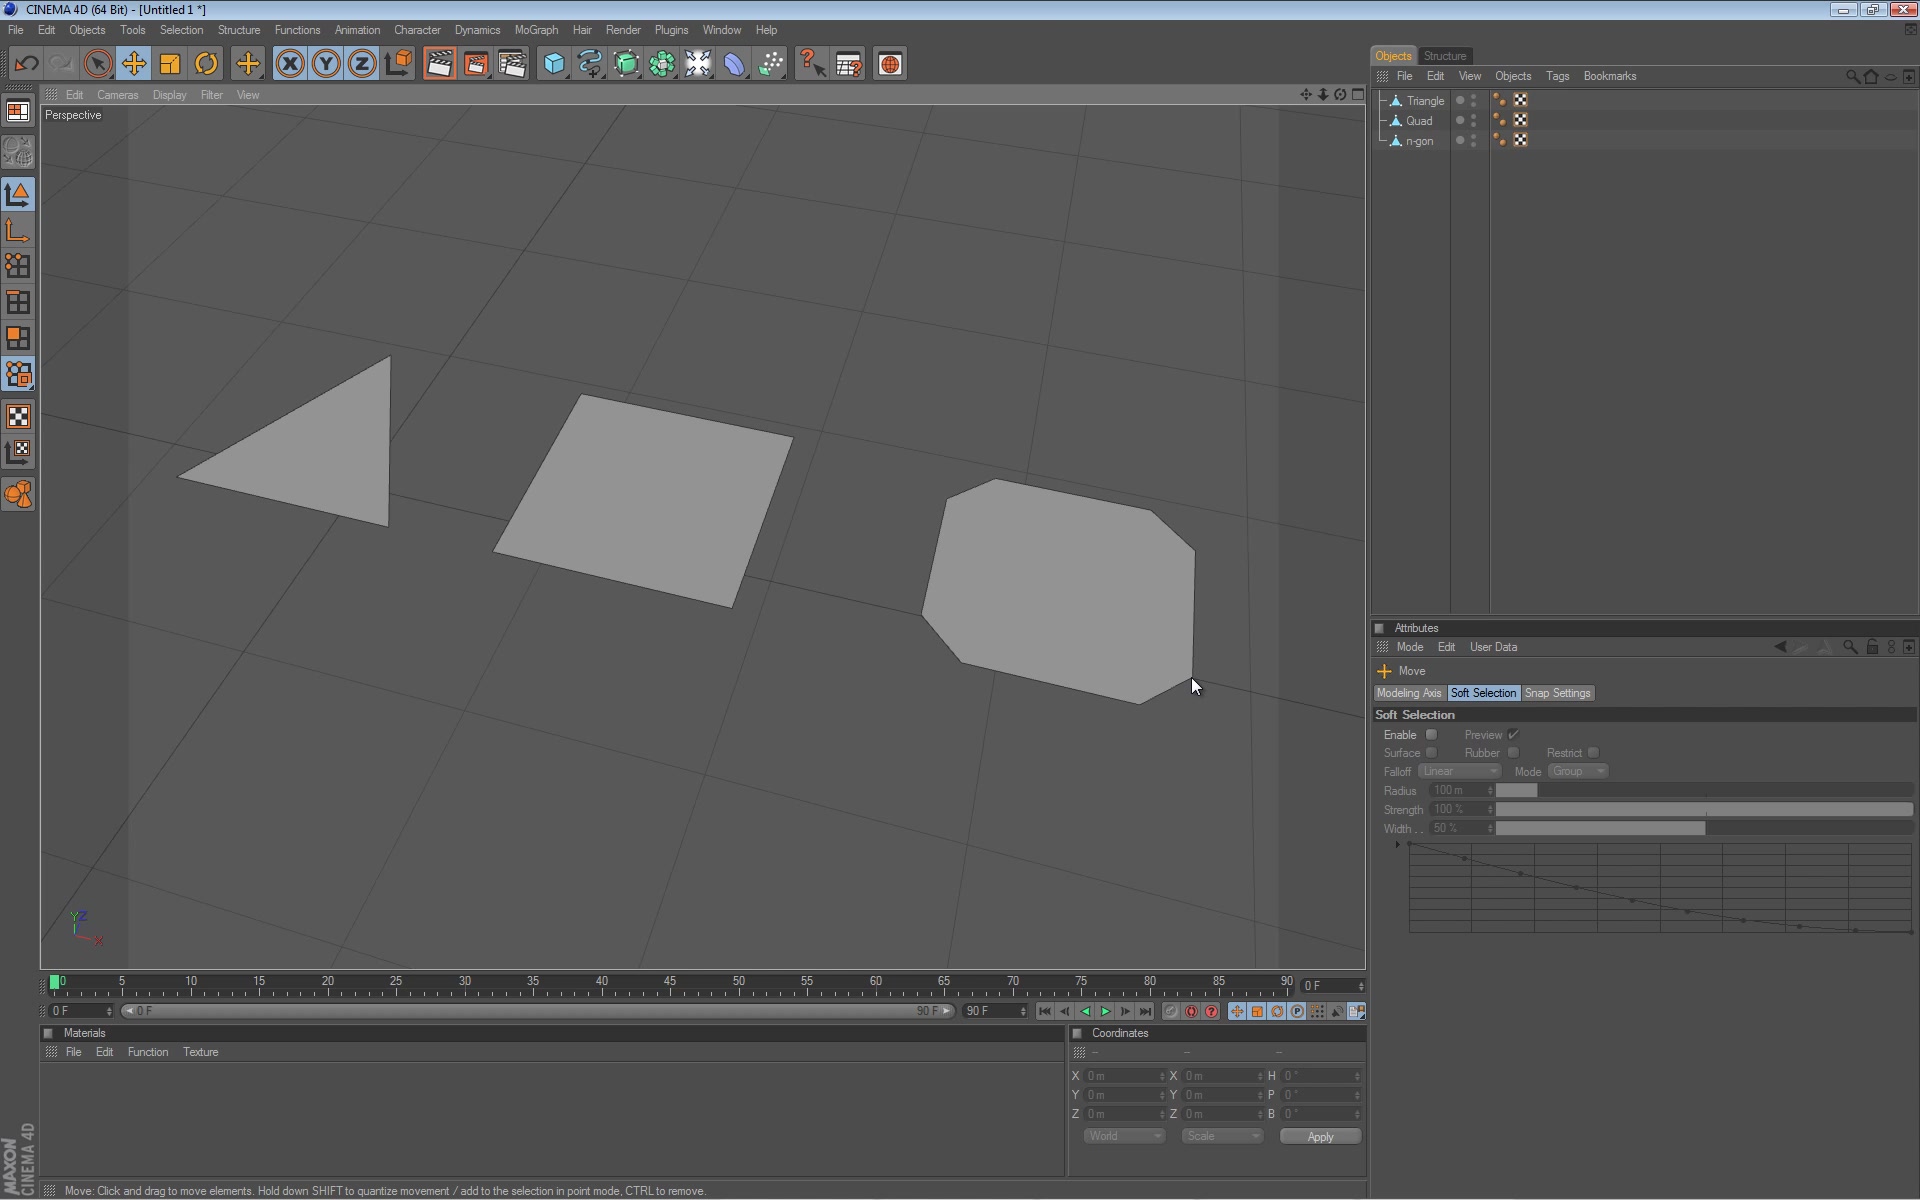The width and height of the screenshot is (1920, 1200).
Task: Uncheck the Preview checkbox
Action: [x=1513, y=733]
